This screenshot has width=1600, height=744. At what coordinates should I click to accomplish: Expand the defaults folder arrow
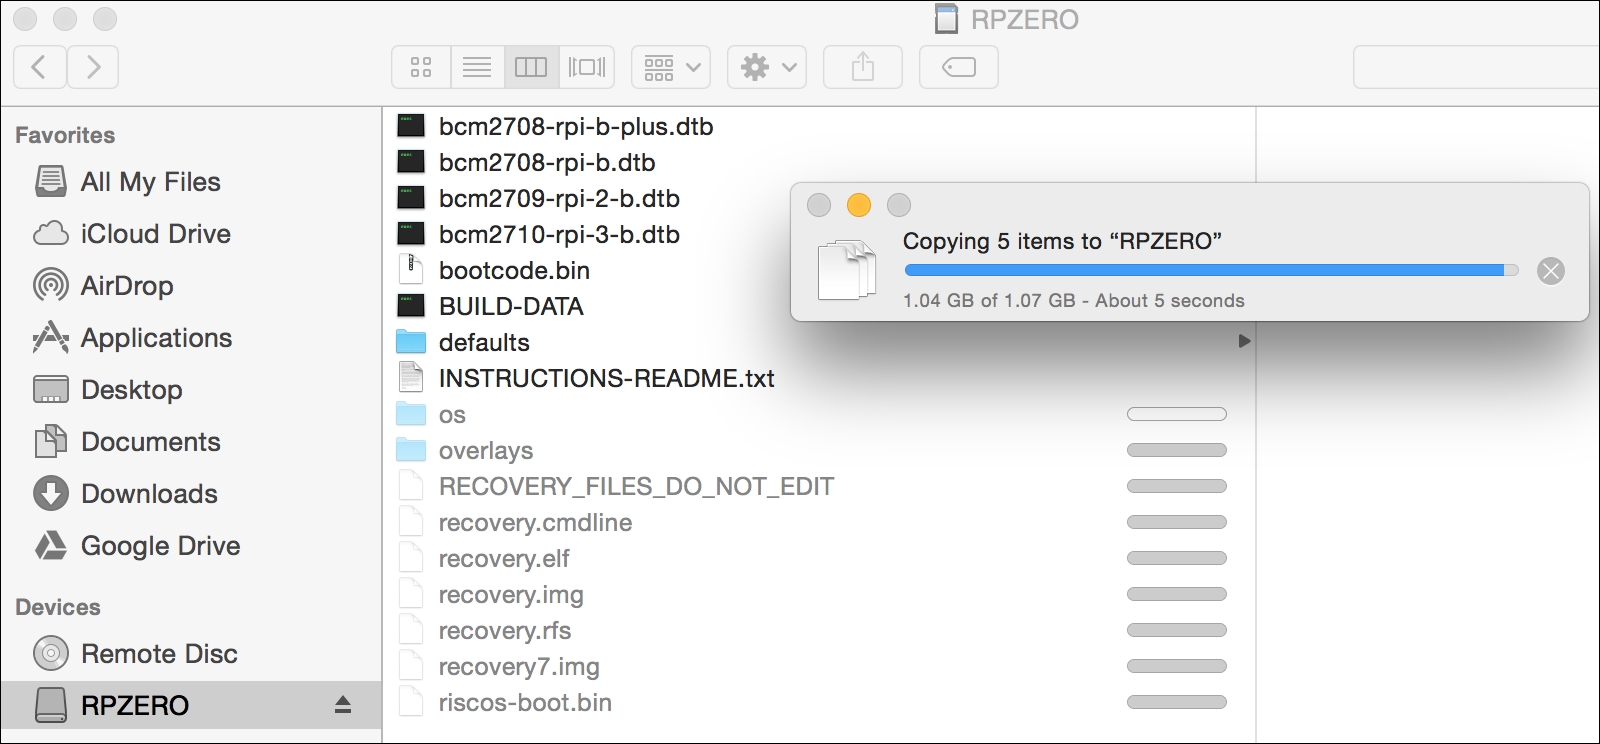[x=1244, y=341]
